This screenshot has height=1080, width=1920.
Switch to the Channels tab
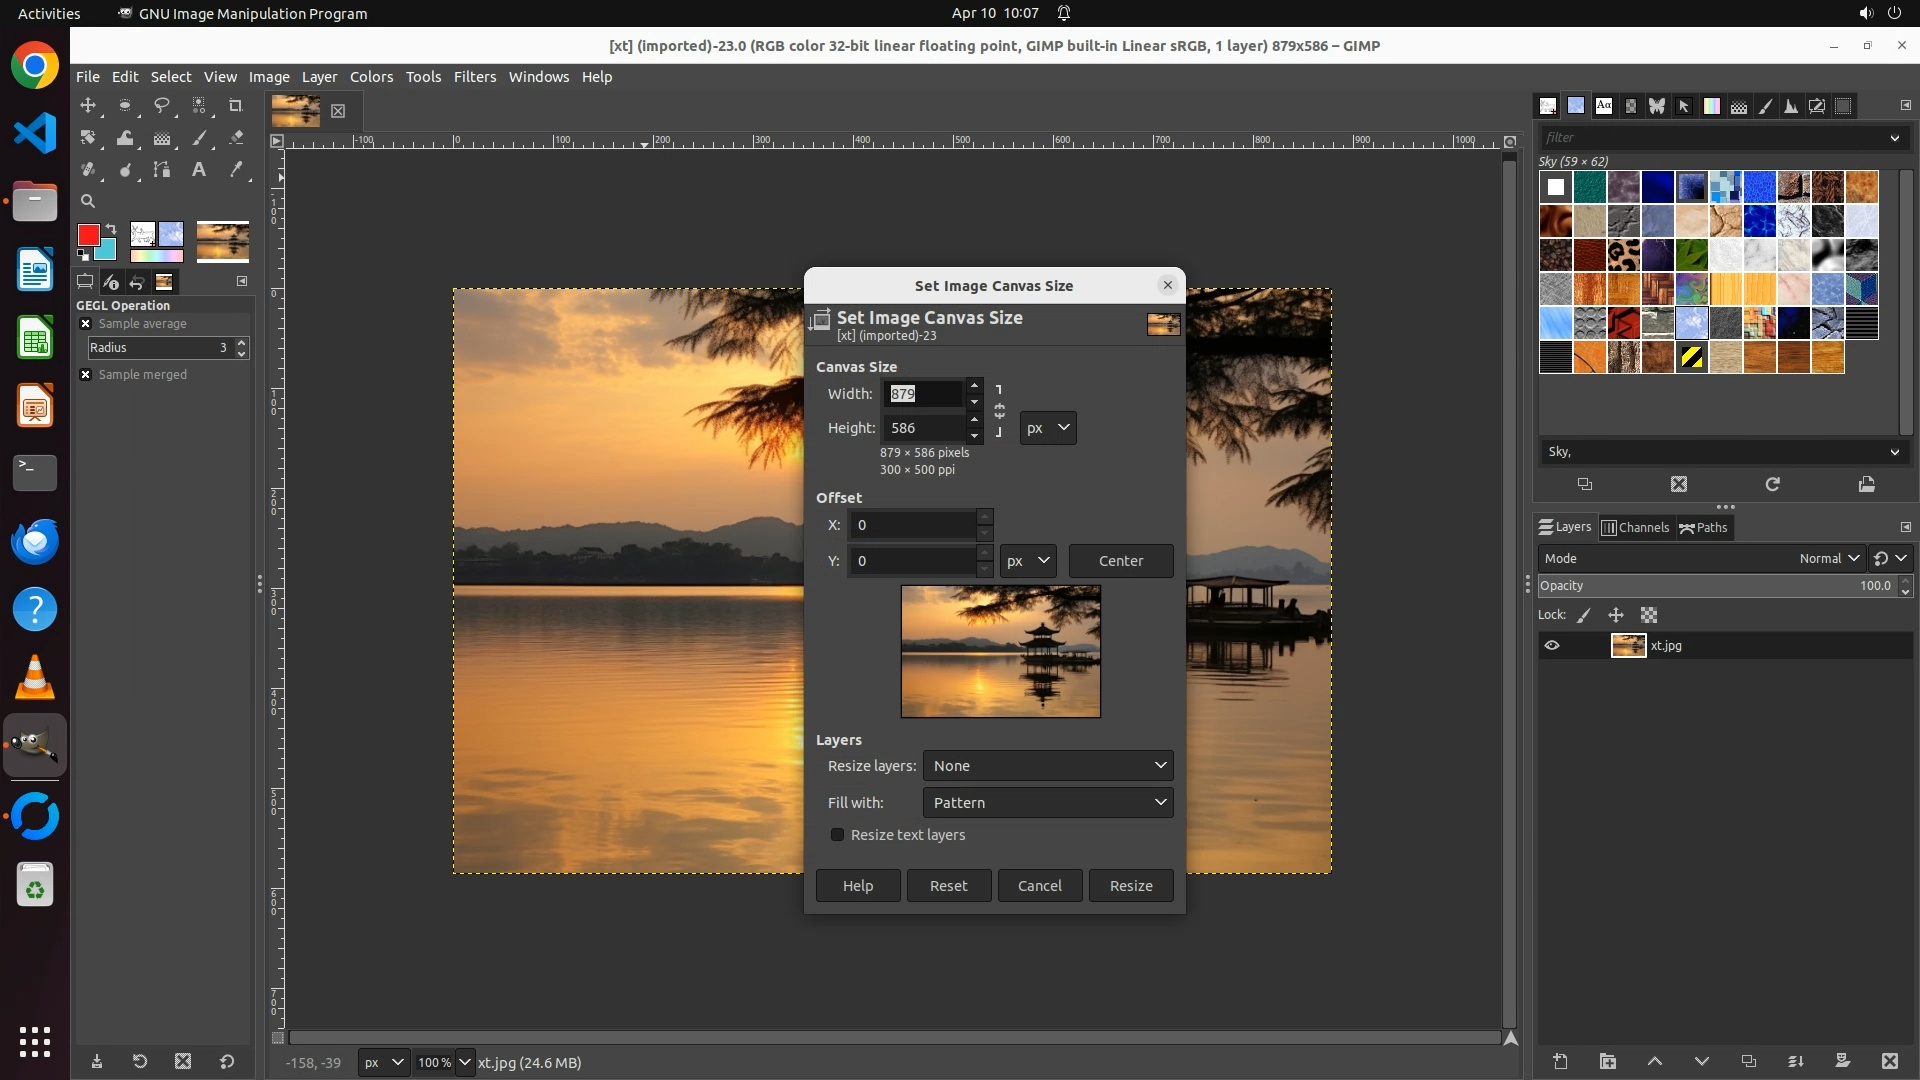pos(1635,527)
